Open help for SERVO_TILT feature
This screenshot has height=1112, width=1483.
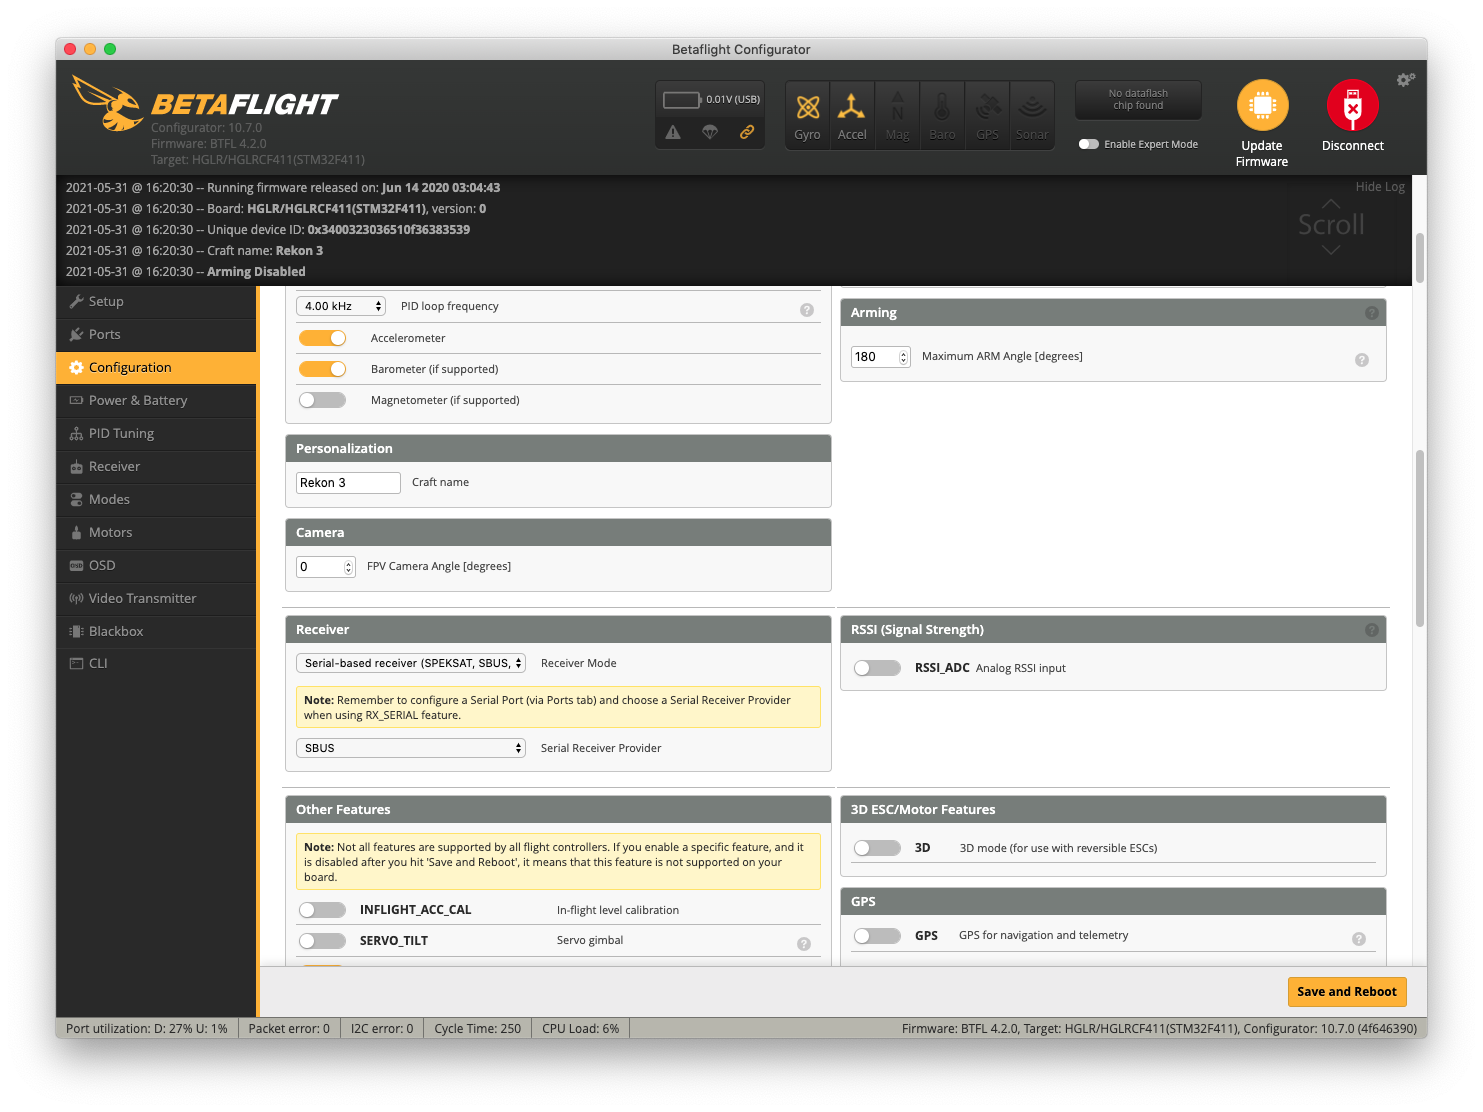pos(804,944)
